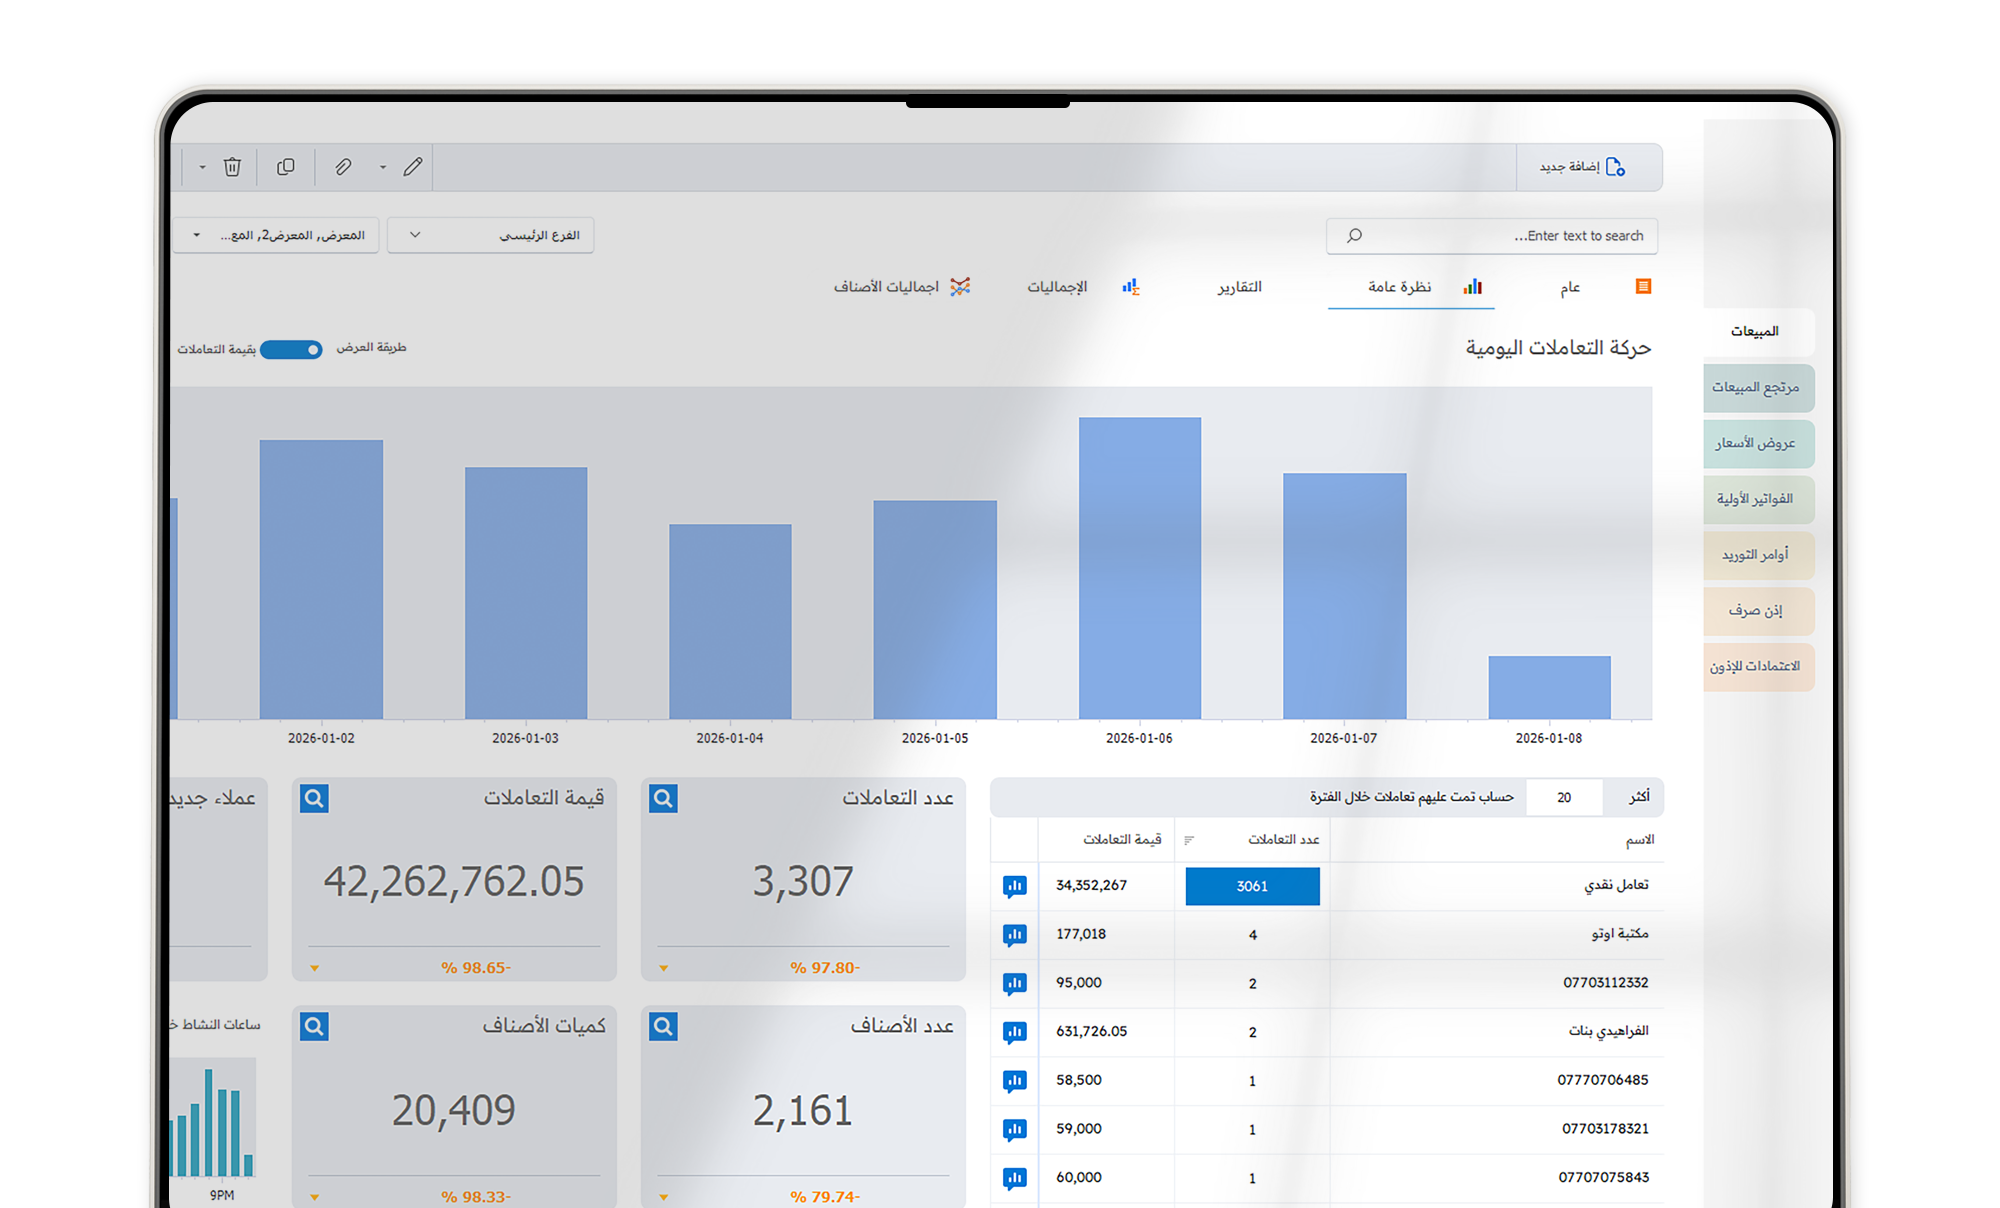Open الفواتير الأولية from the sidebar
Image resolution: width=2000 pixels, height=1208 pixels.
(1757, 500)
